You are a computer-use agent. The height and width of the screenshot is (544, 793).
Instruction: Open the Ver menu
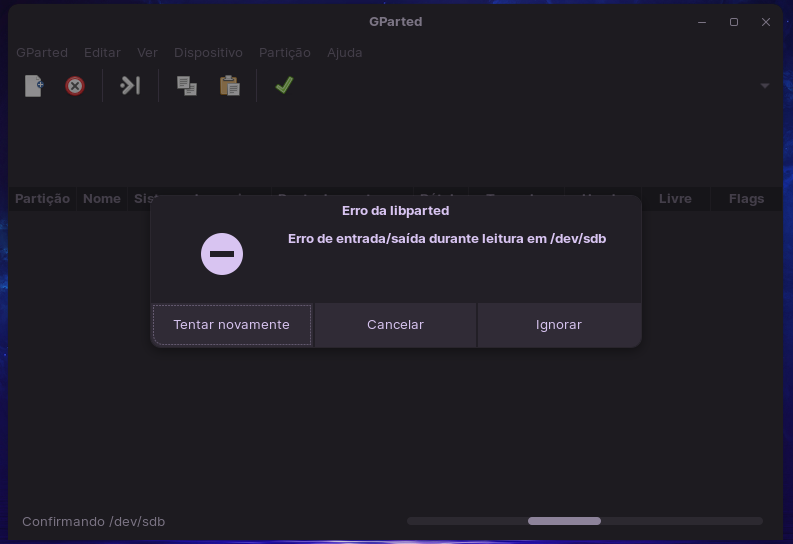point(147,53)
